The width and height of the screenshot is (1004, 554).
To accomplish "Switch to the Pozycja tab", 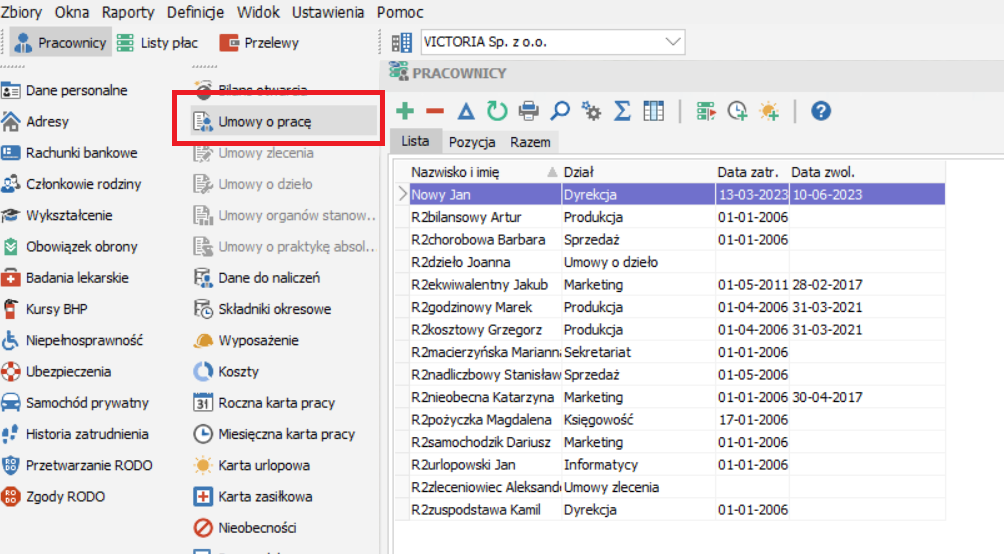I will tap(472, 142).
